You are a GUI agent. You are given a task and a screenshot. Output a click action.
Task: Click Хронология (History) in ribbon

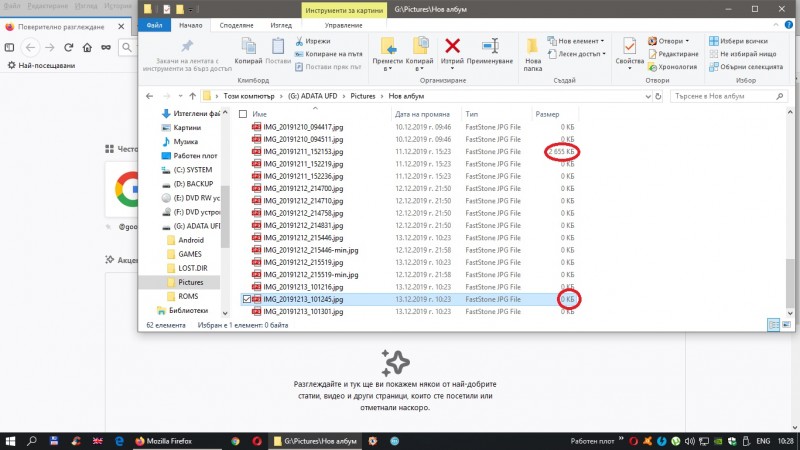pos(672,66)
